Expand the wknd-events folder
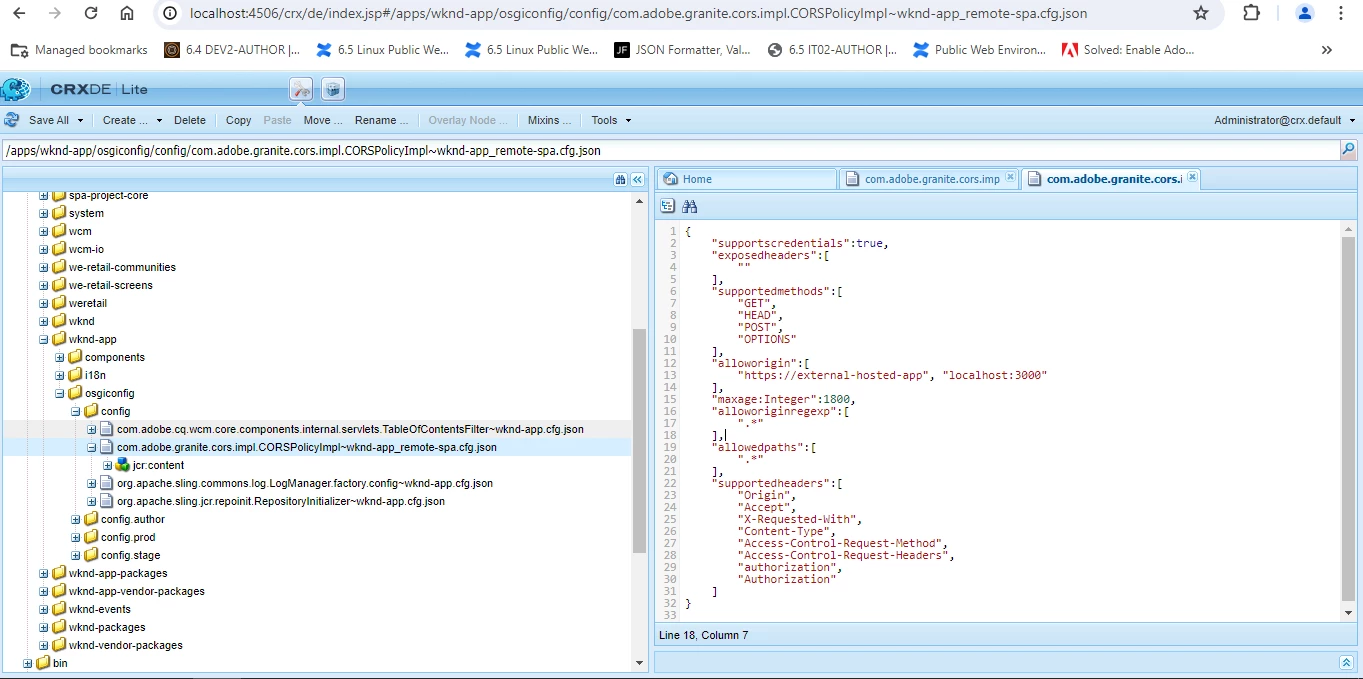The height and width of the screenshot is (679, 1363). 44,609
